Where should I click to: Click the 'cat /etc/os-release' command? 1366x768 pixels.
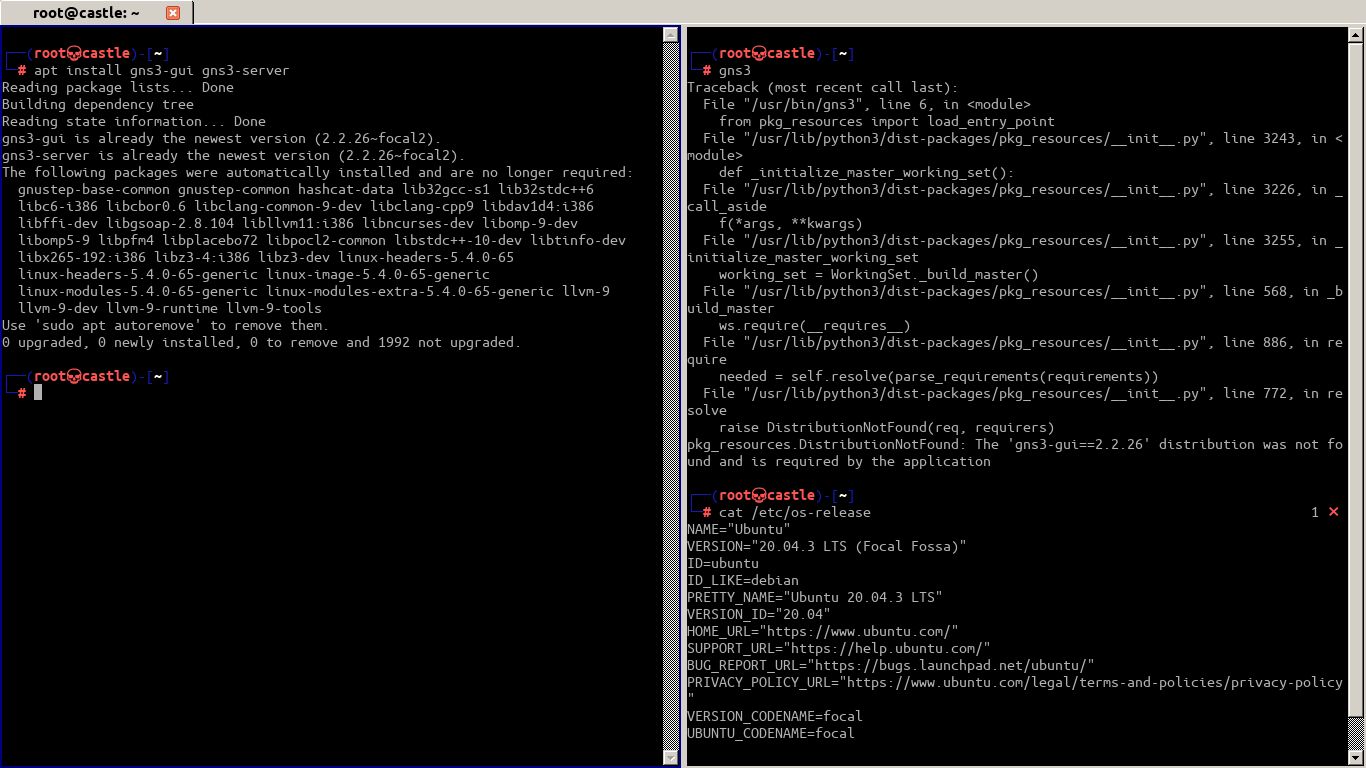[795, 512]
